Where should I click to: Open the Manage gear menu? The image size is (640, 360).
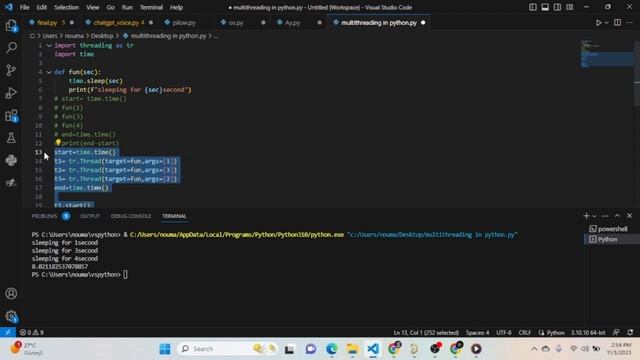(11, 316)
